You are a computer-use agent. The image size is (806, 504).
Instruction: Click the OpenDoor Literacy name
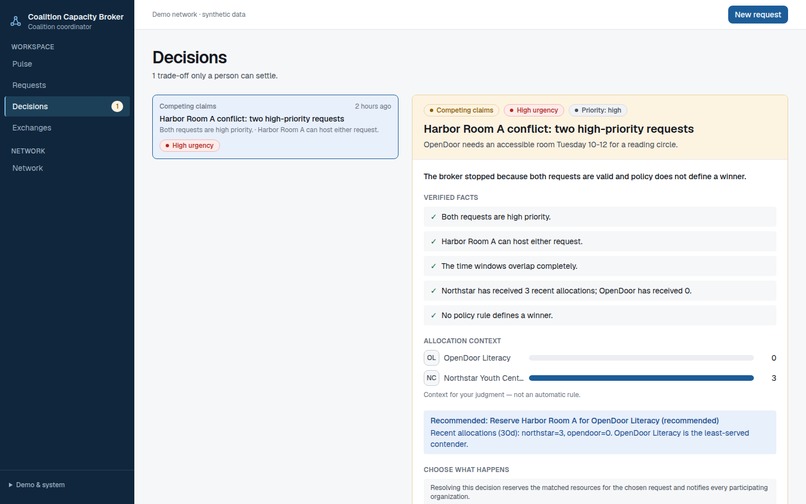coord(477,358)
